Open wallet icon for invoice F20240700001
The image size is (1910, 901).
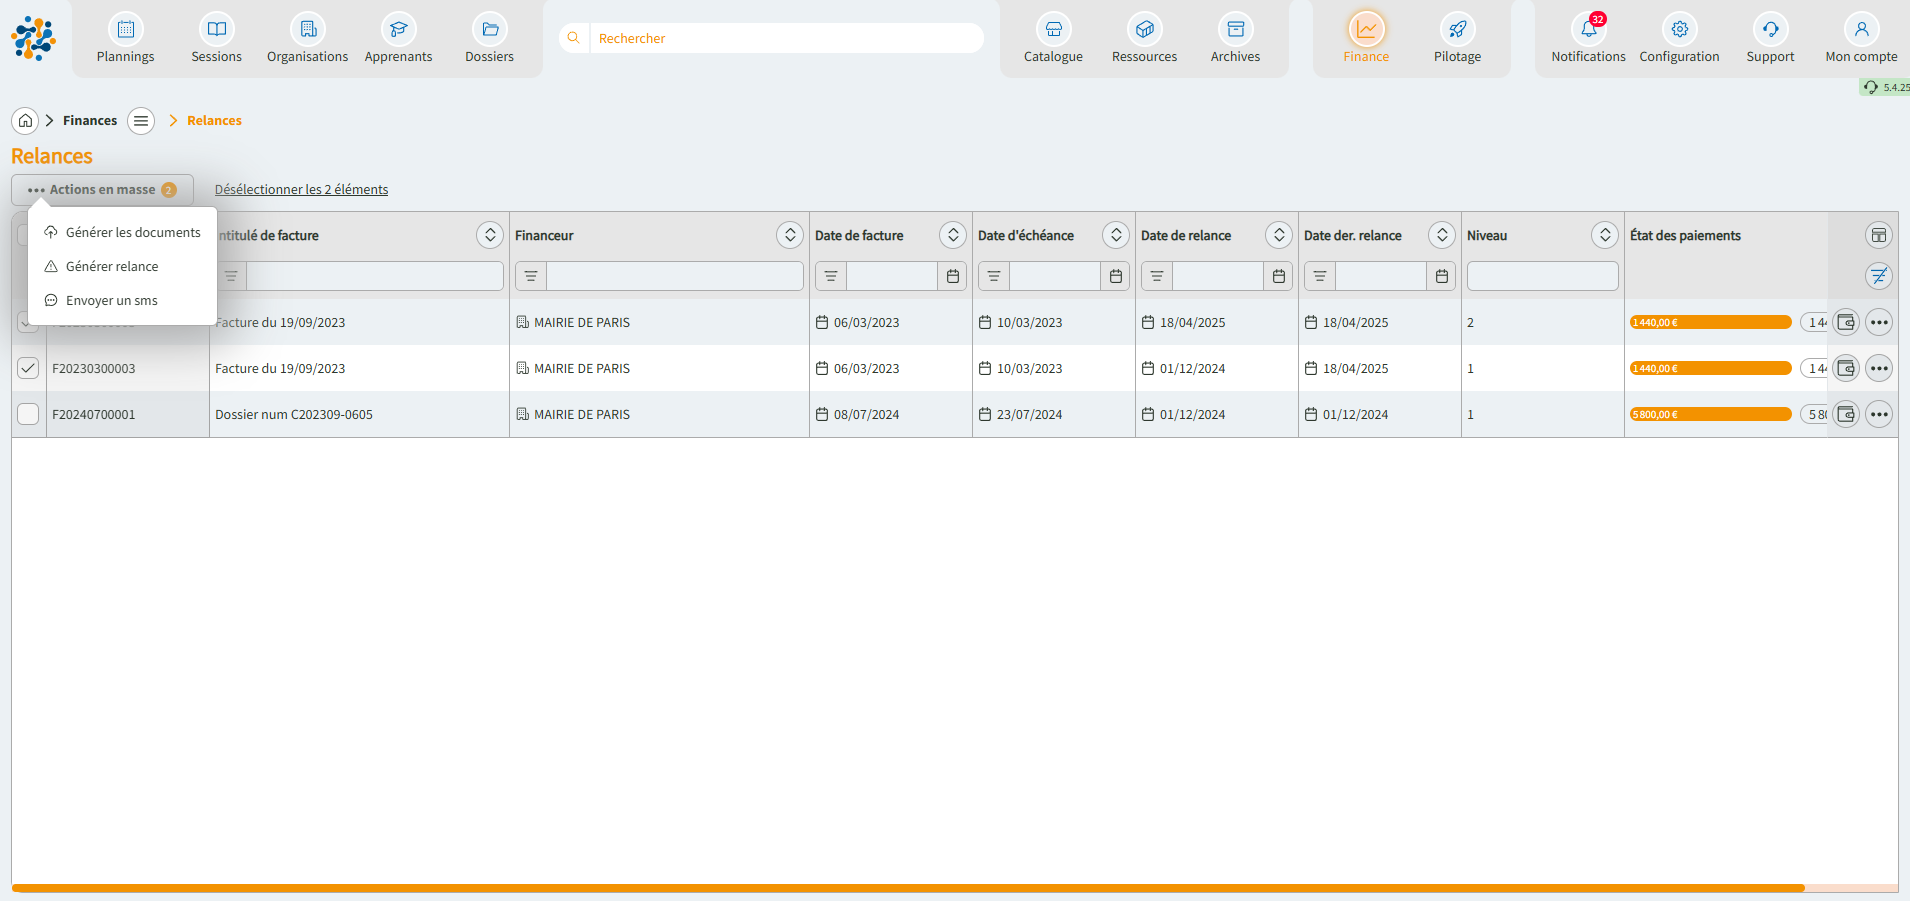[x=1845, y=414]
